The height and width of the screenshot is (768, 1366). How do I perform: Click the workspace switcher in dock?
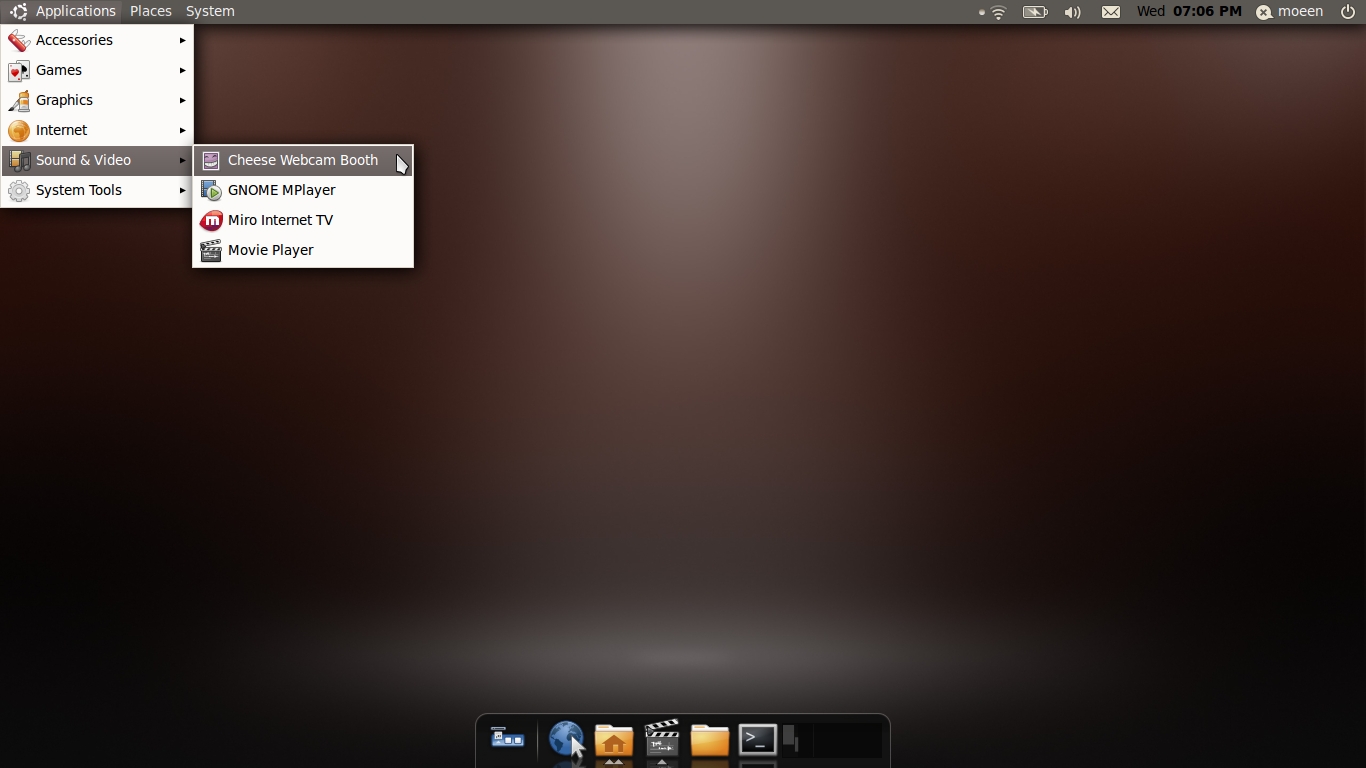click(x=832, y=740)
